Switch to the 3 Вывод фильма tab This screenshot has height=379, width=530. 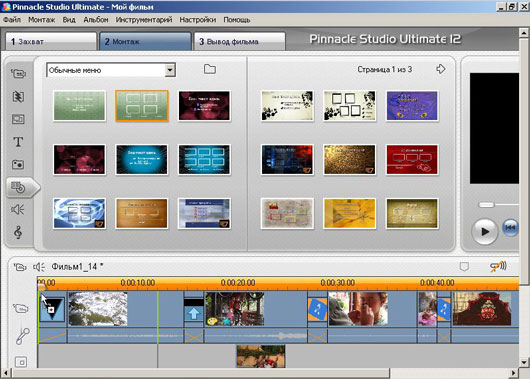(x=240, y=42)
